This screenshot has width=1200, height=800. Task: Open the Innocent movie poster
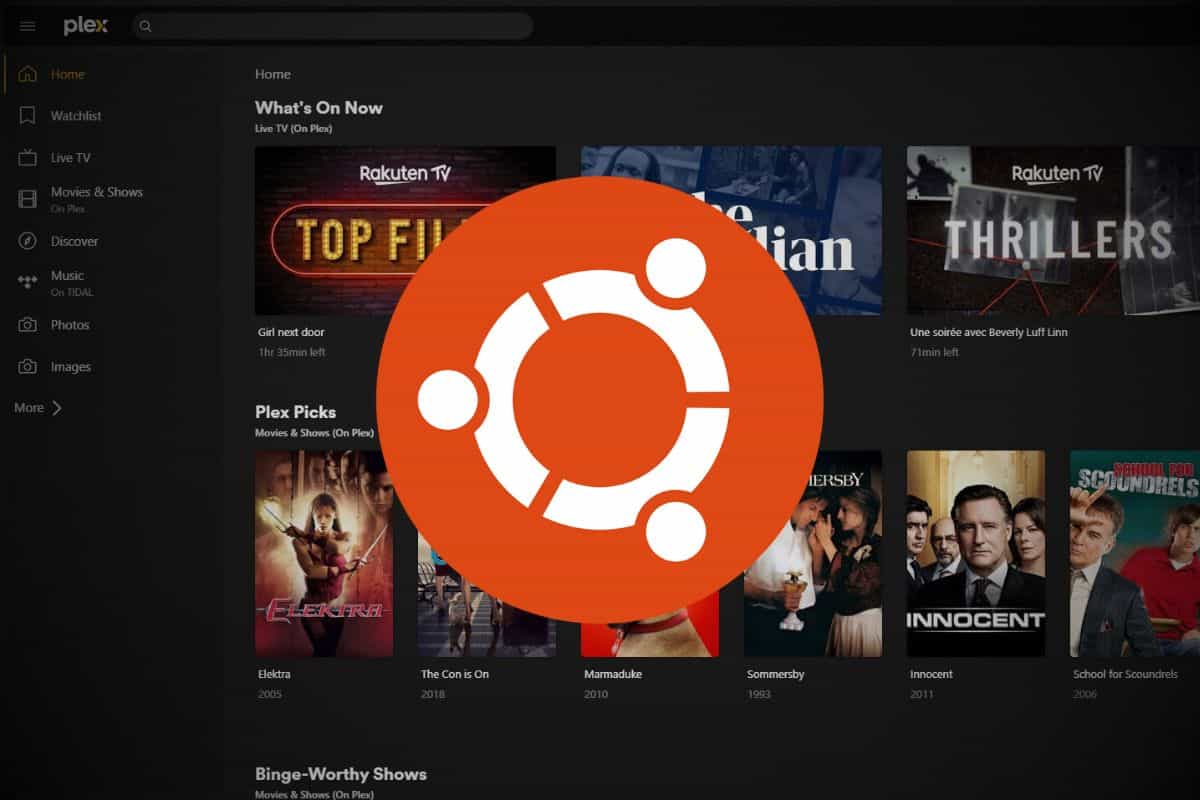tap(976, 553)
